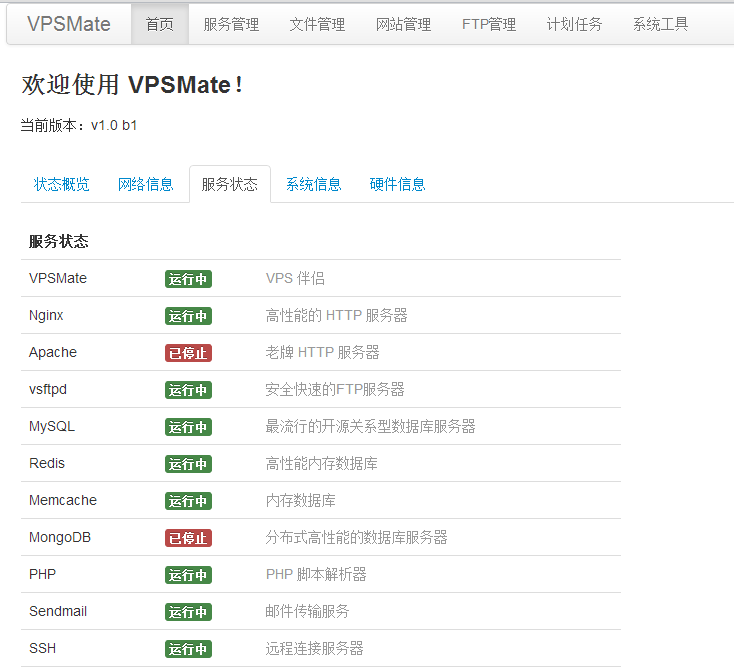Image resolution: width=734 pixels, height=672 pixels.
Task: Open 服务管理 in the navbar
Action: coord(231,24)
